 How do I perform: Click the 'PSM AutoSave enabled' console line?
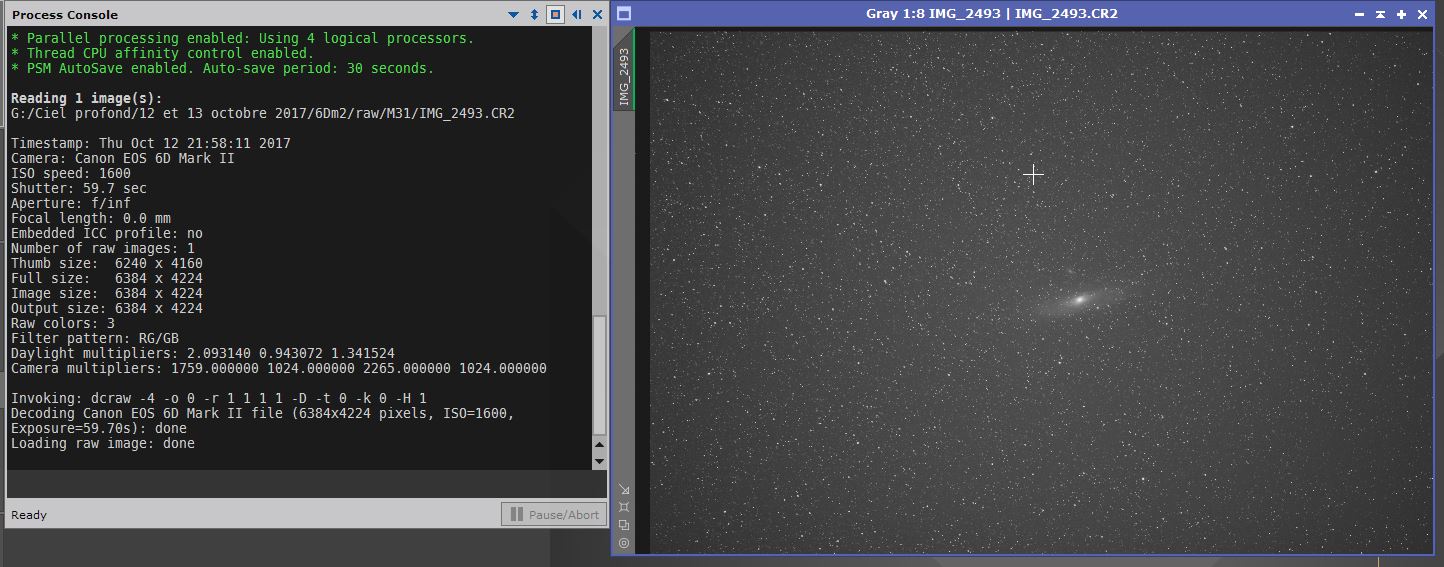tap(222, 68)
